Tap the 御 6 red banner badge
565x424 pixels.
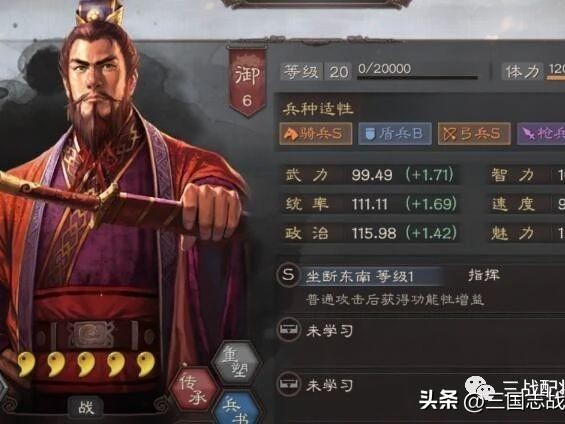click(247, 82)
